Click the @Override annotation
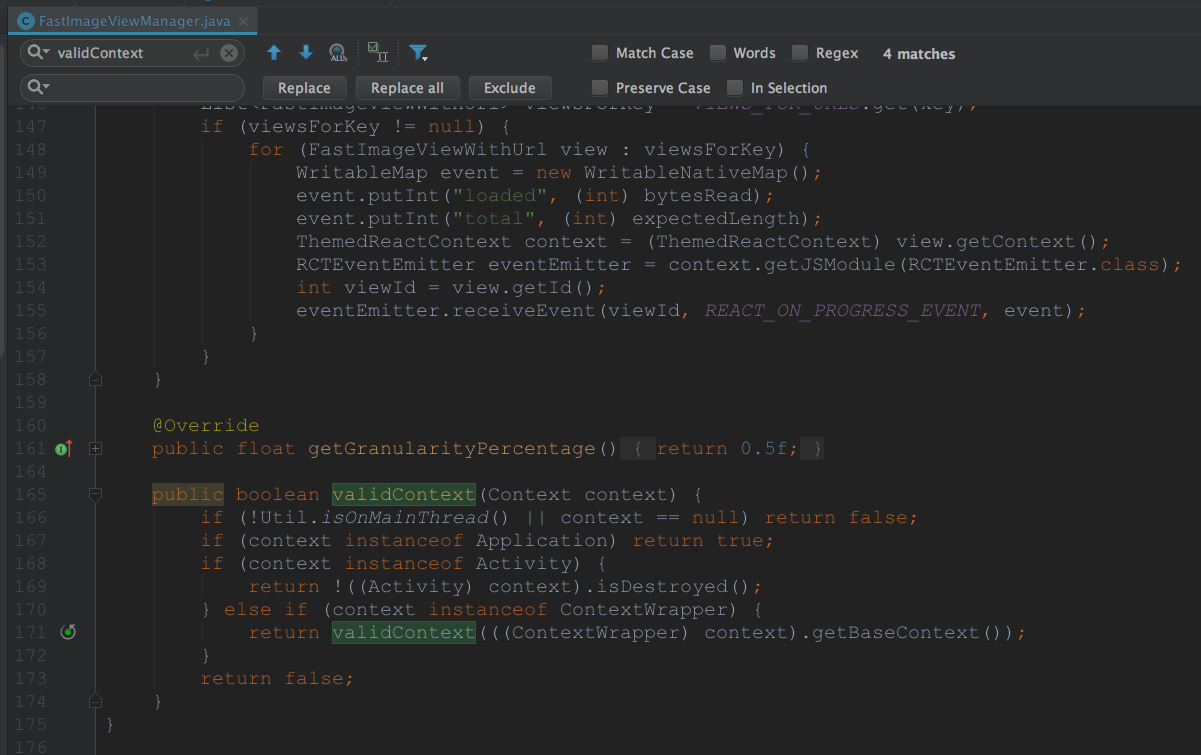1201x755 pixels. point(206,426)
